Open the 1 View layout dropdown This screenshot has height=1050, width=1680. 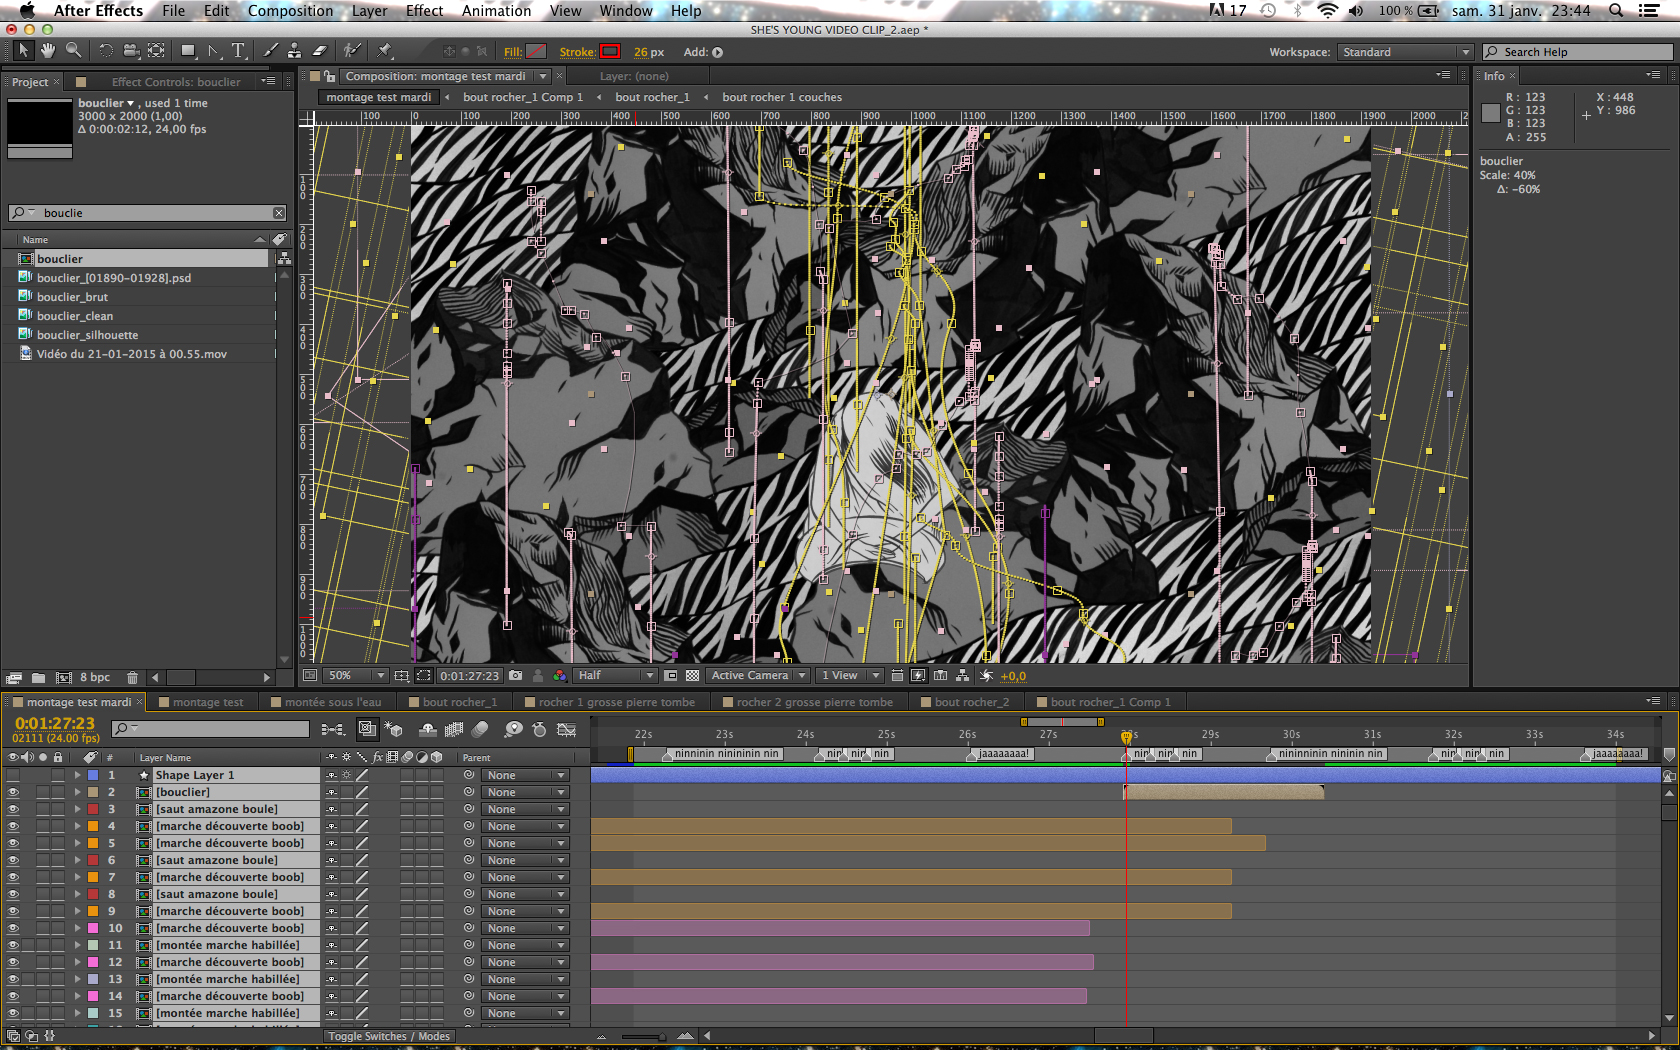(849, 676)
